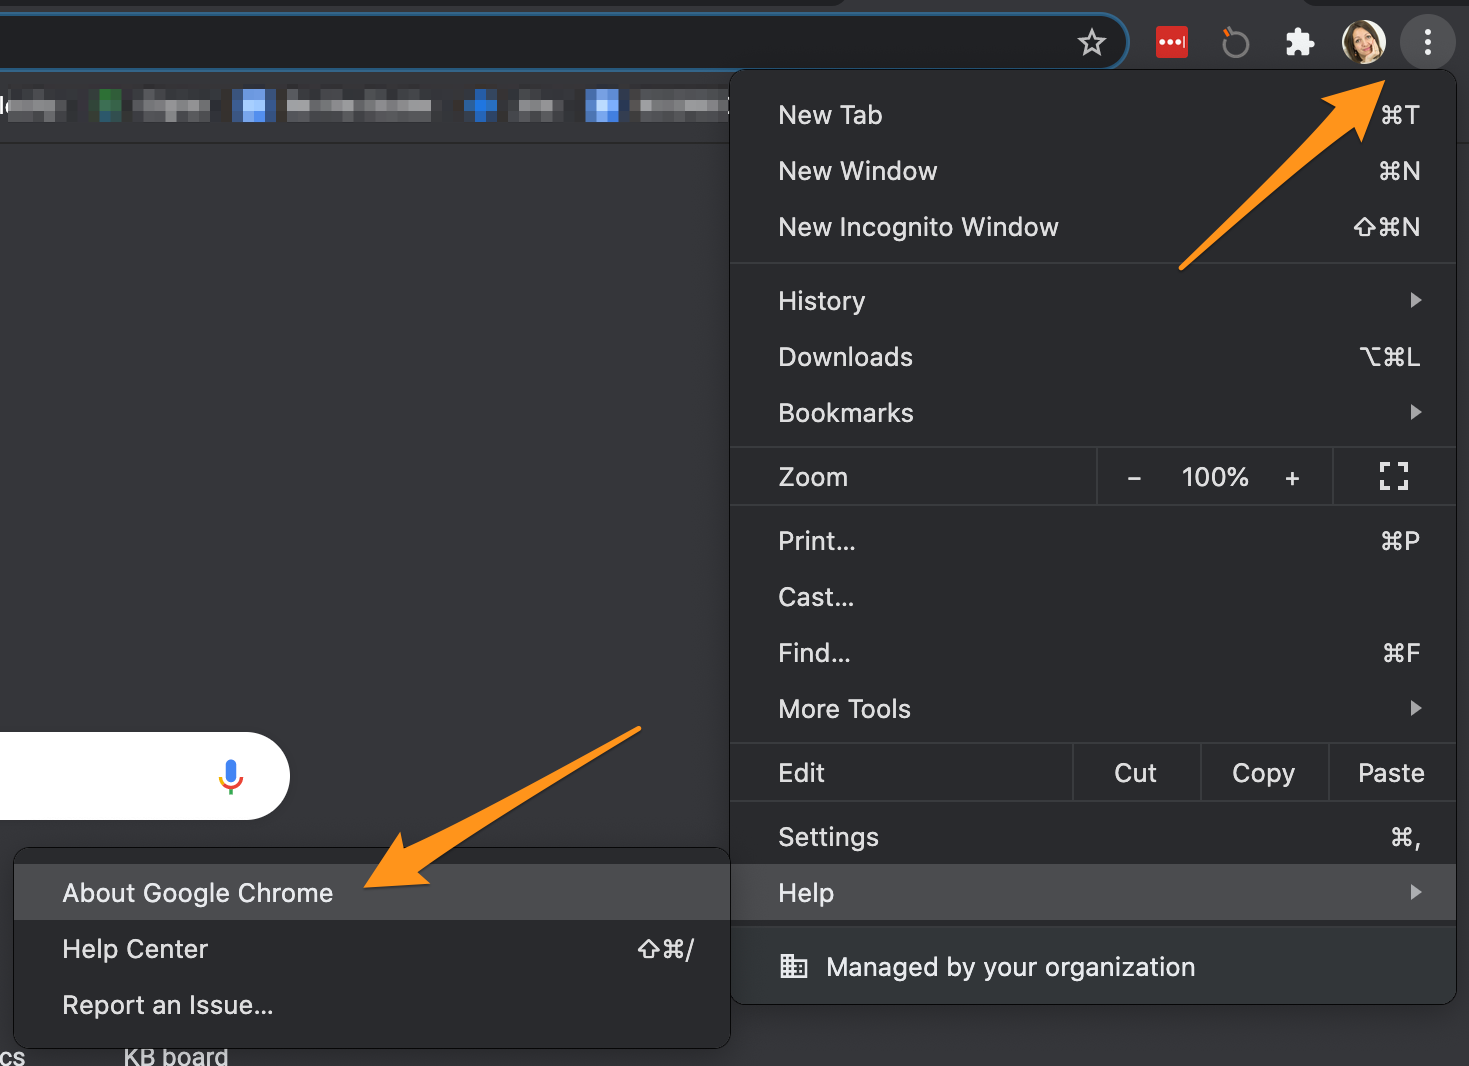
Task: Click the voice search microphone icon
Action: [231, 776]
